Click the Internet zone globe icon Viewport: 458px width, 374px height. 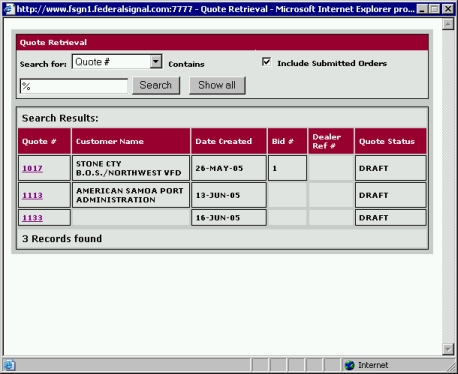349,365
